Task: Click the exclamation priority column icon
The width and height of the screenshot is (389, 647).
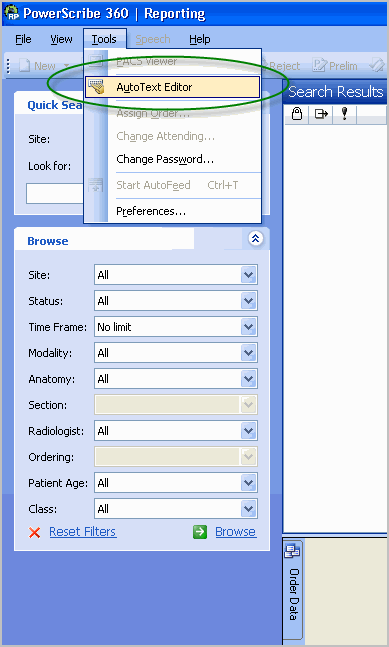Action: coord(344,113)
